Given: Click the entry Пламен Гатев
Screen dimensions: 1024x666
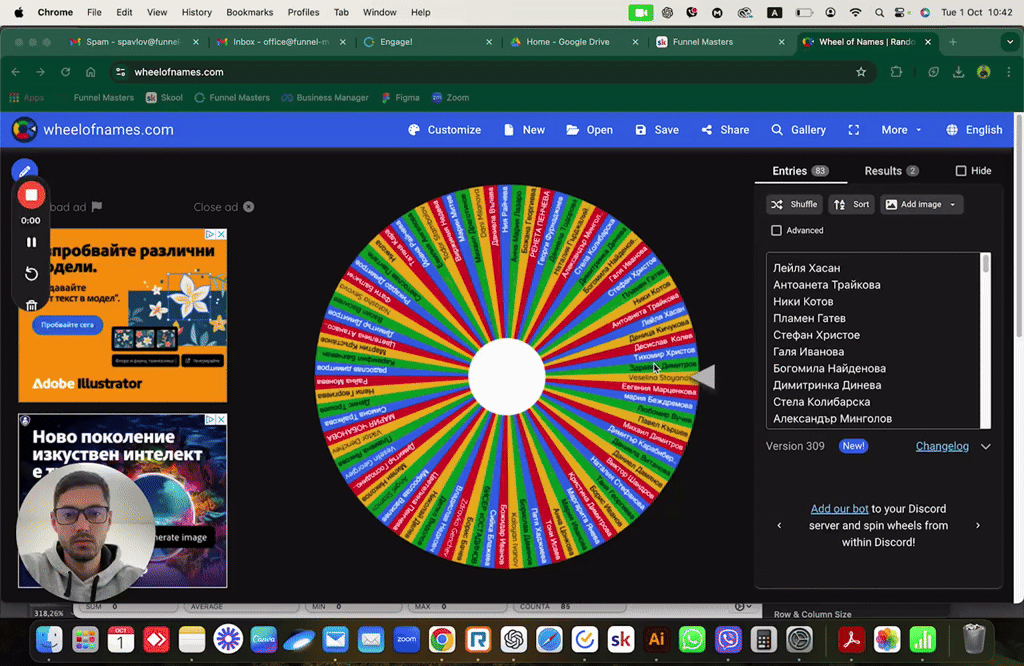Looking at the screenshot, I should click(809, 319).
